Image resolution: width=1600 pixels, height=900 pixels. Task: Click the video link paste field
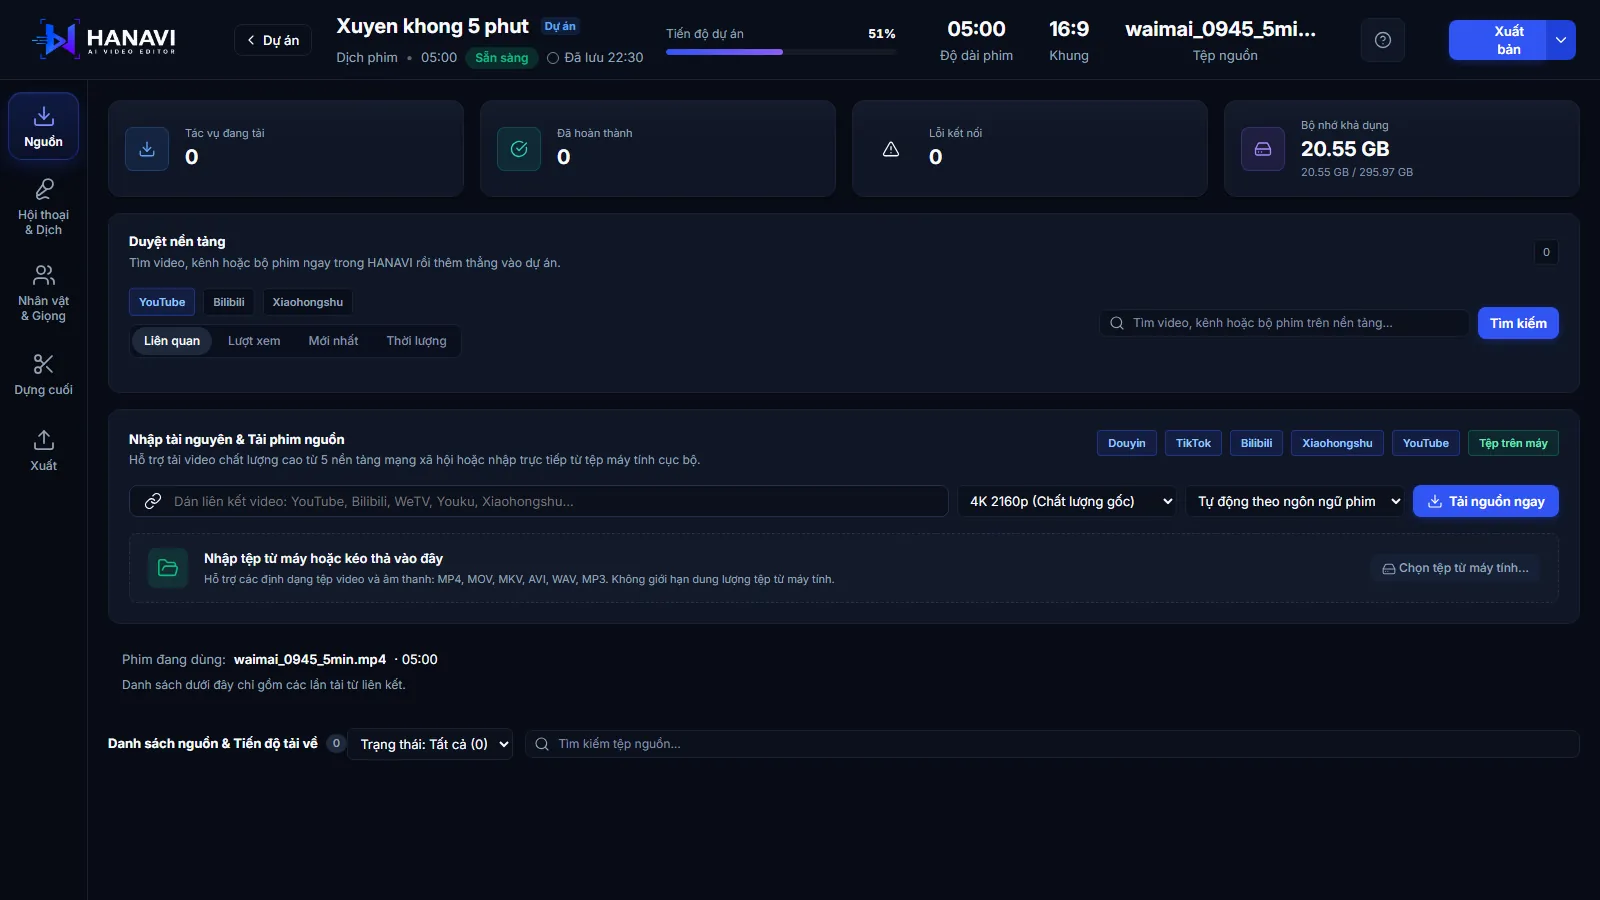click(539, 501)
